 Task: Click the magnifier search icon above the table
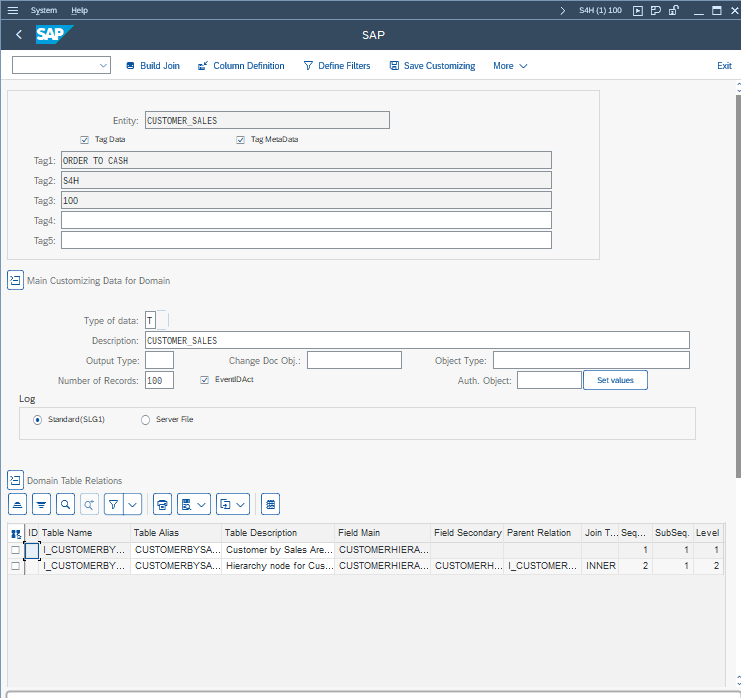tap(65, 504)
